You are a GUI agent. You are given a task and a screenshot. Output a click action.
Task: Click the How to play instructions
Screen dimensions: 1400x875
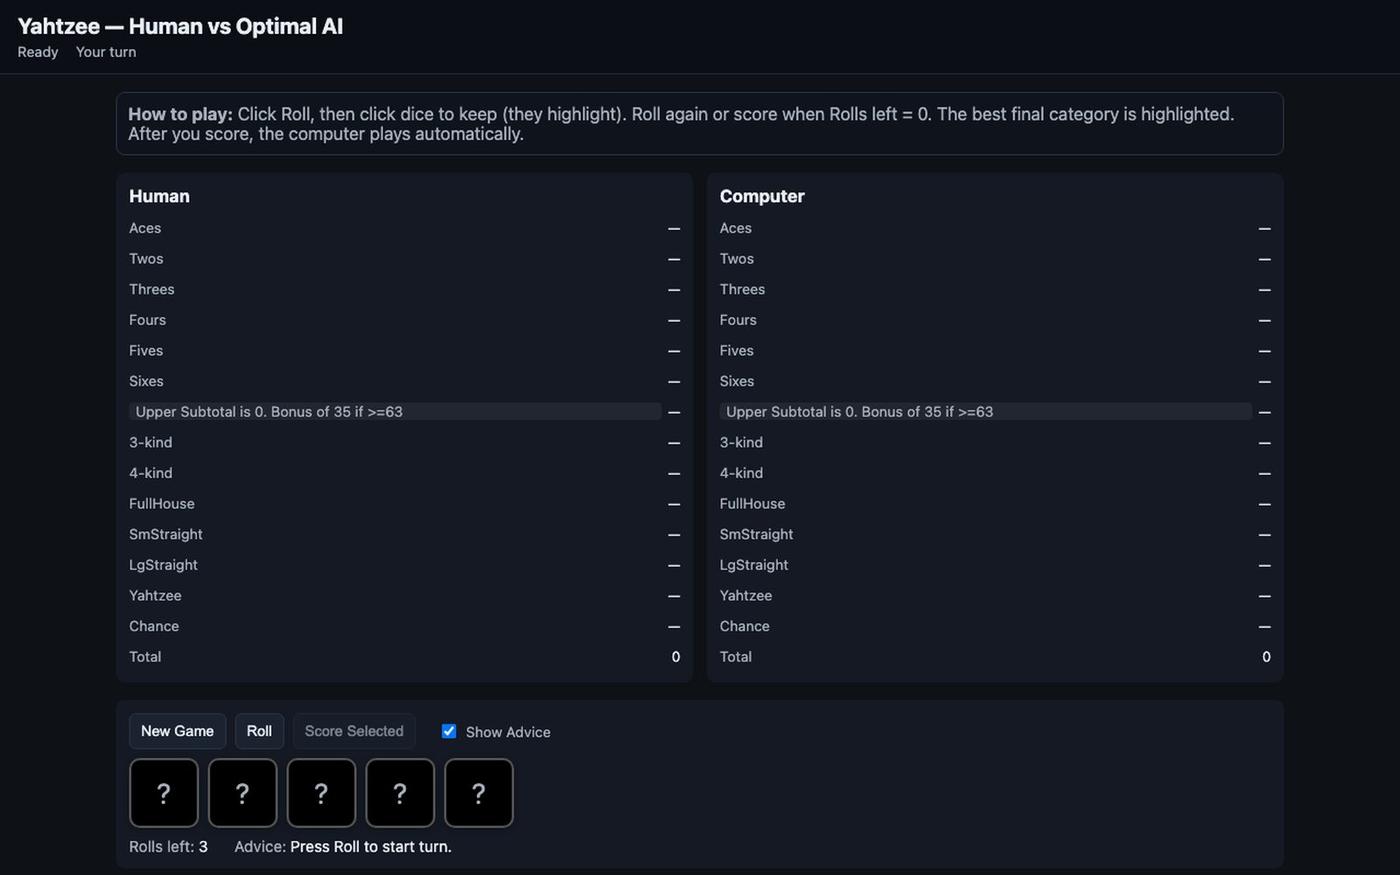click(x=700, y=124)
